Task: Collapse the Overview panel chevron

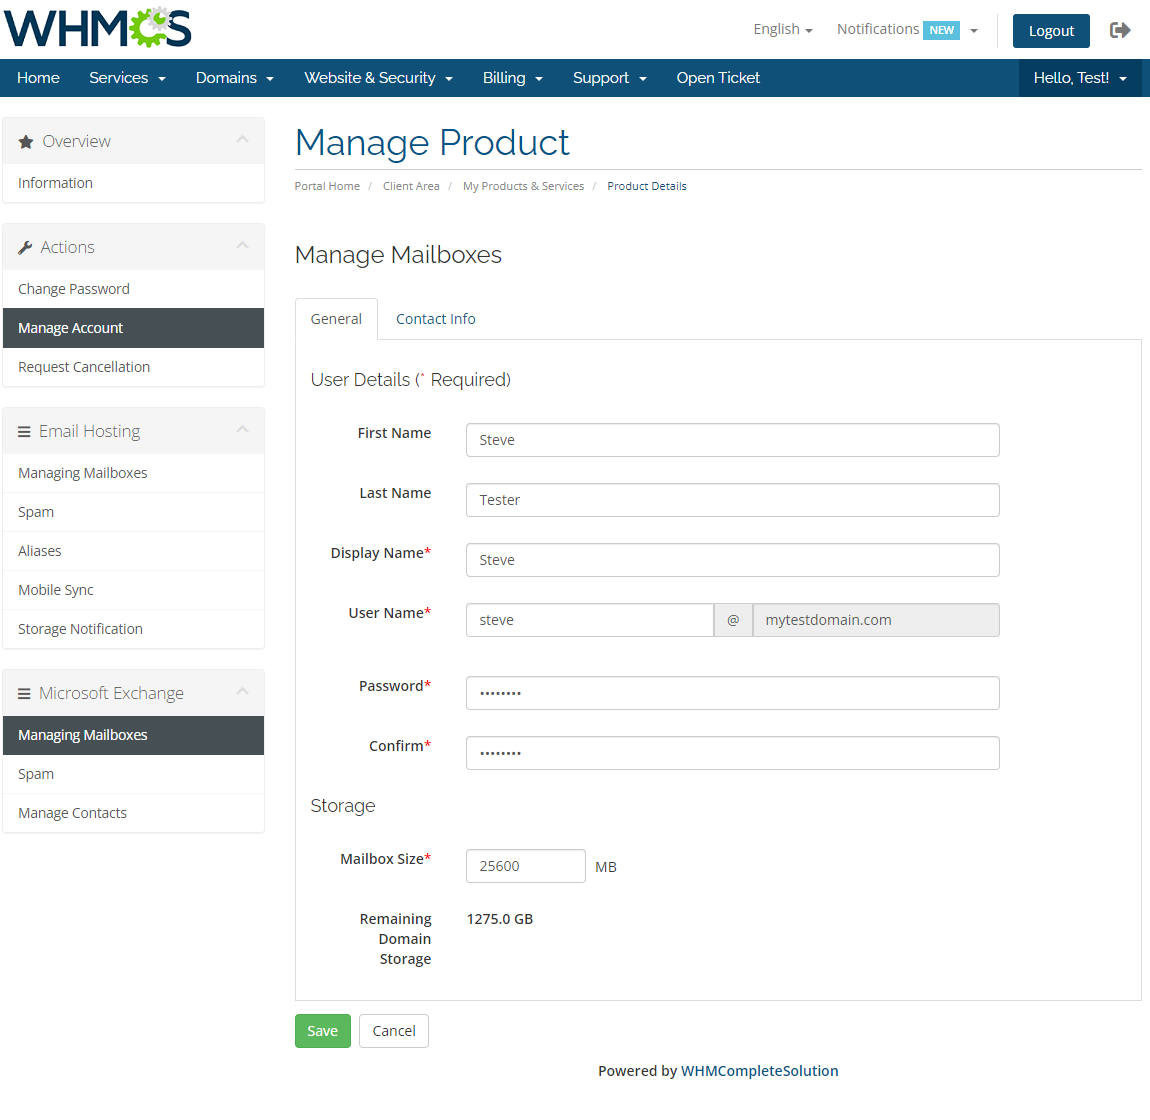Action: (x=243, y=139)
